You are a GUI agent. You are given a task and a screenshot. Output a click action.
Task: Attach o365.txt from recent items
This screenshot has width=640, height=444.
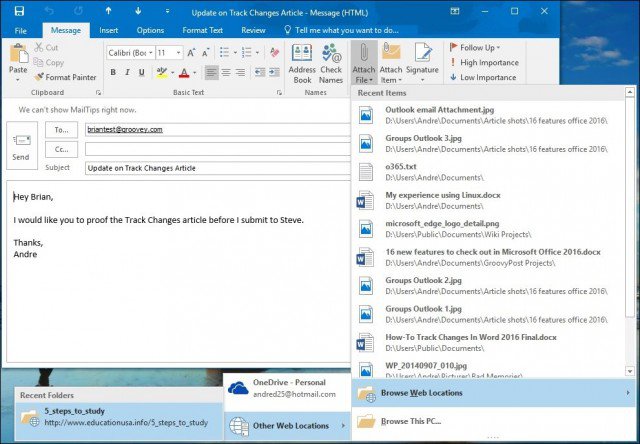[x=488, y=172]
